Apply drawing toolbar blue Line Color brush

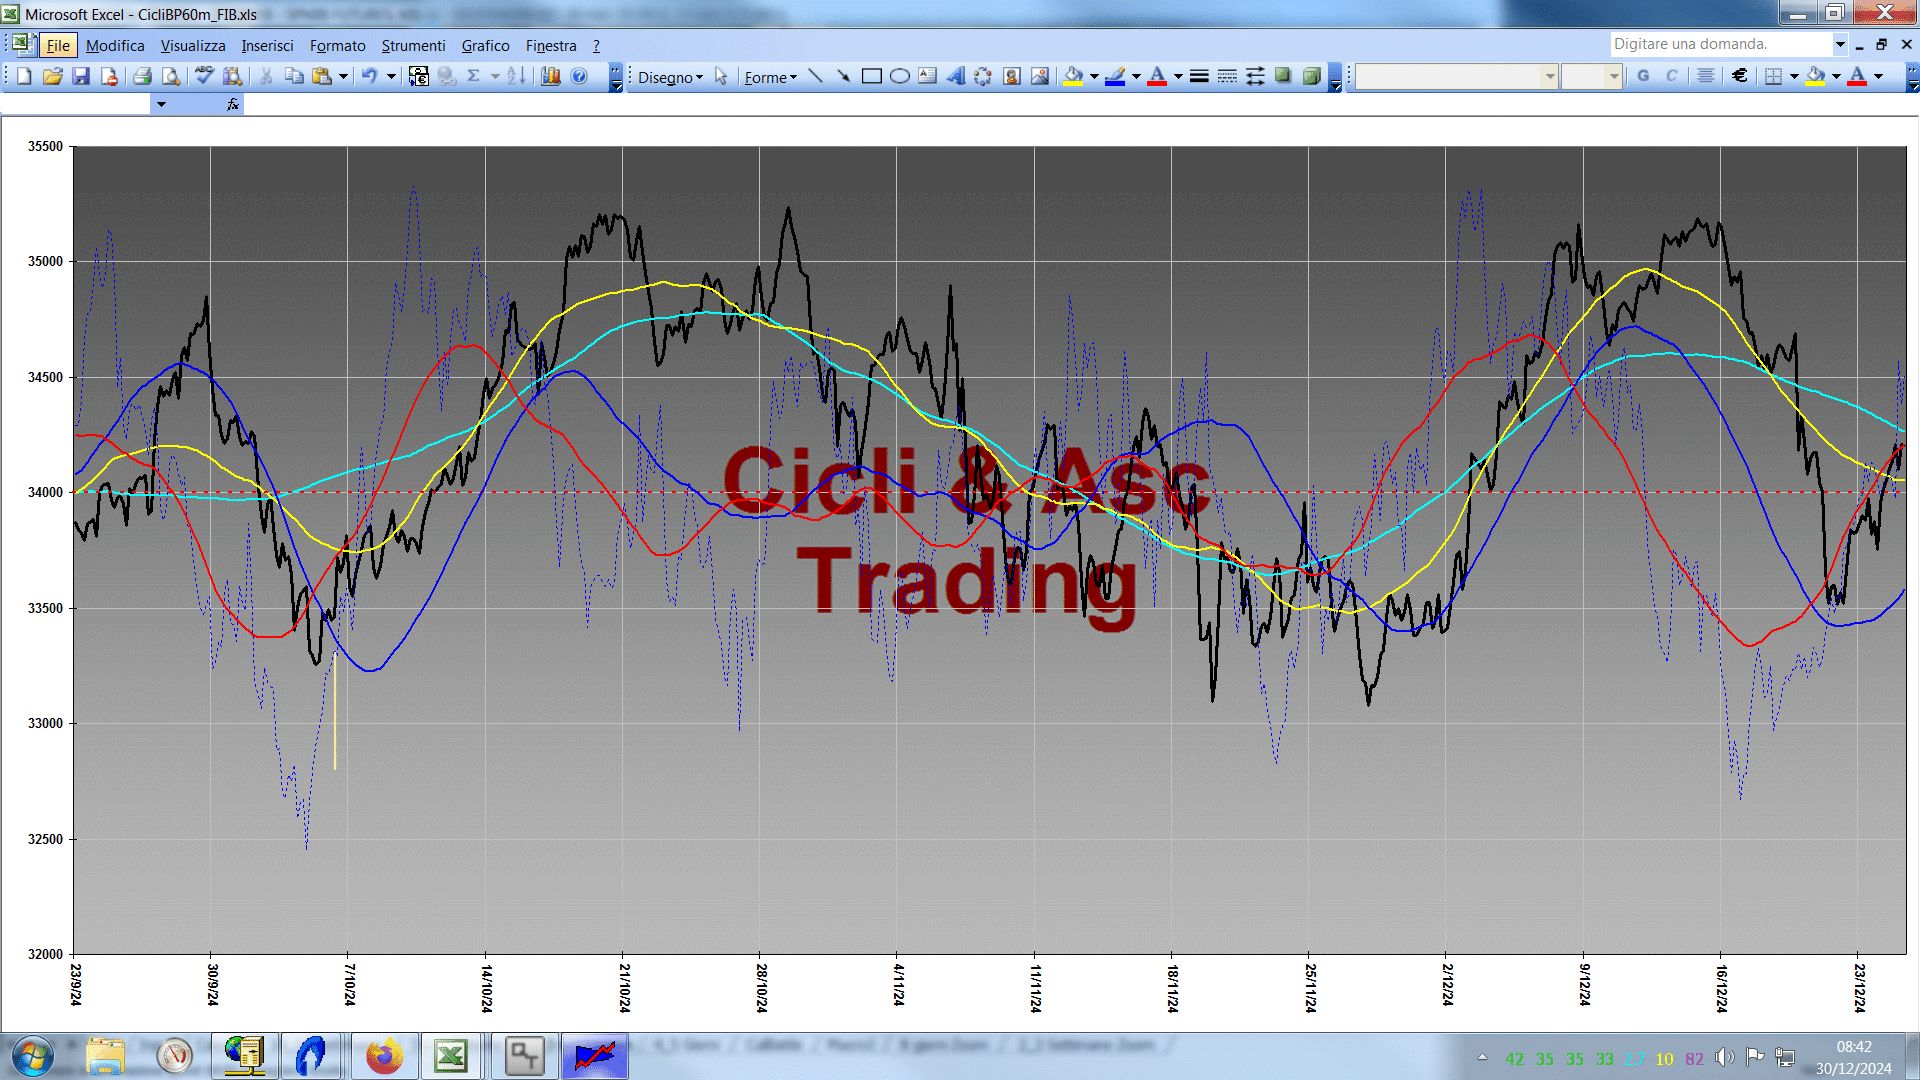pos(1115,76)
